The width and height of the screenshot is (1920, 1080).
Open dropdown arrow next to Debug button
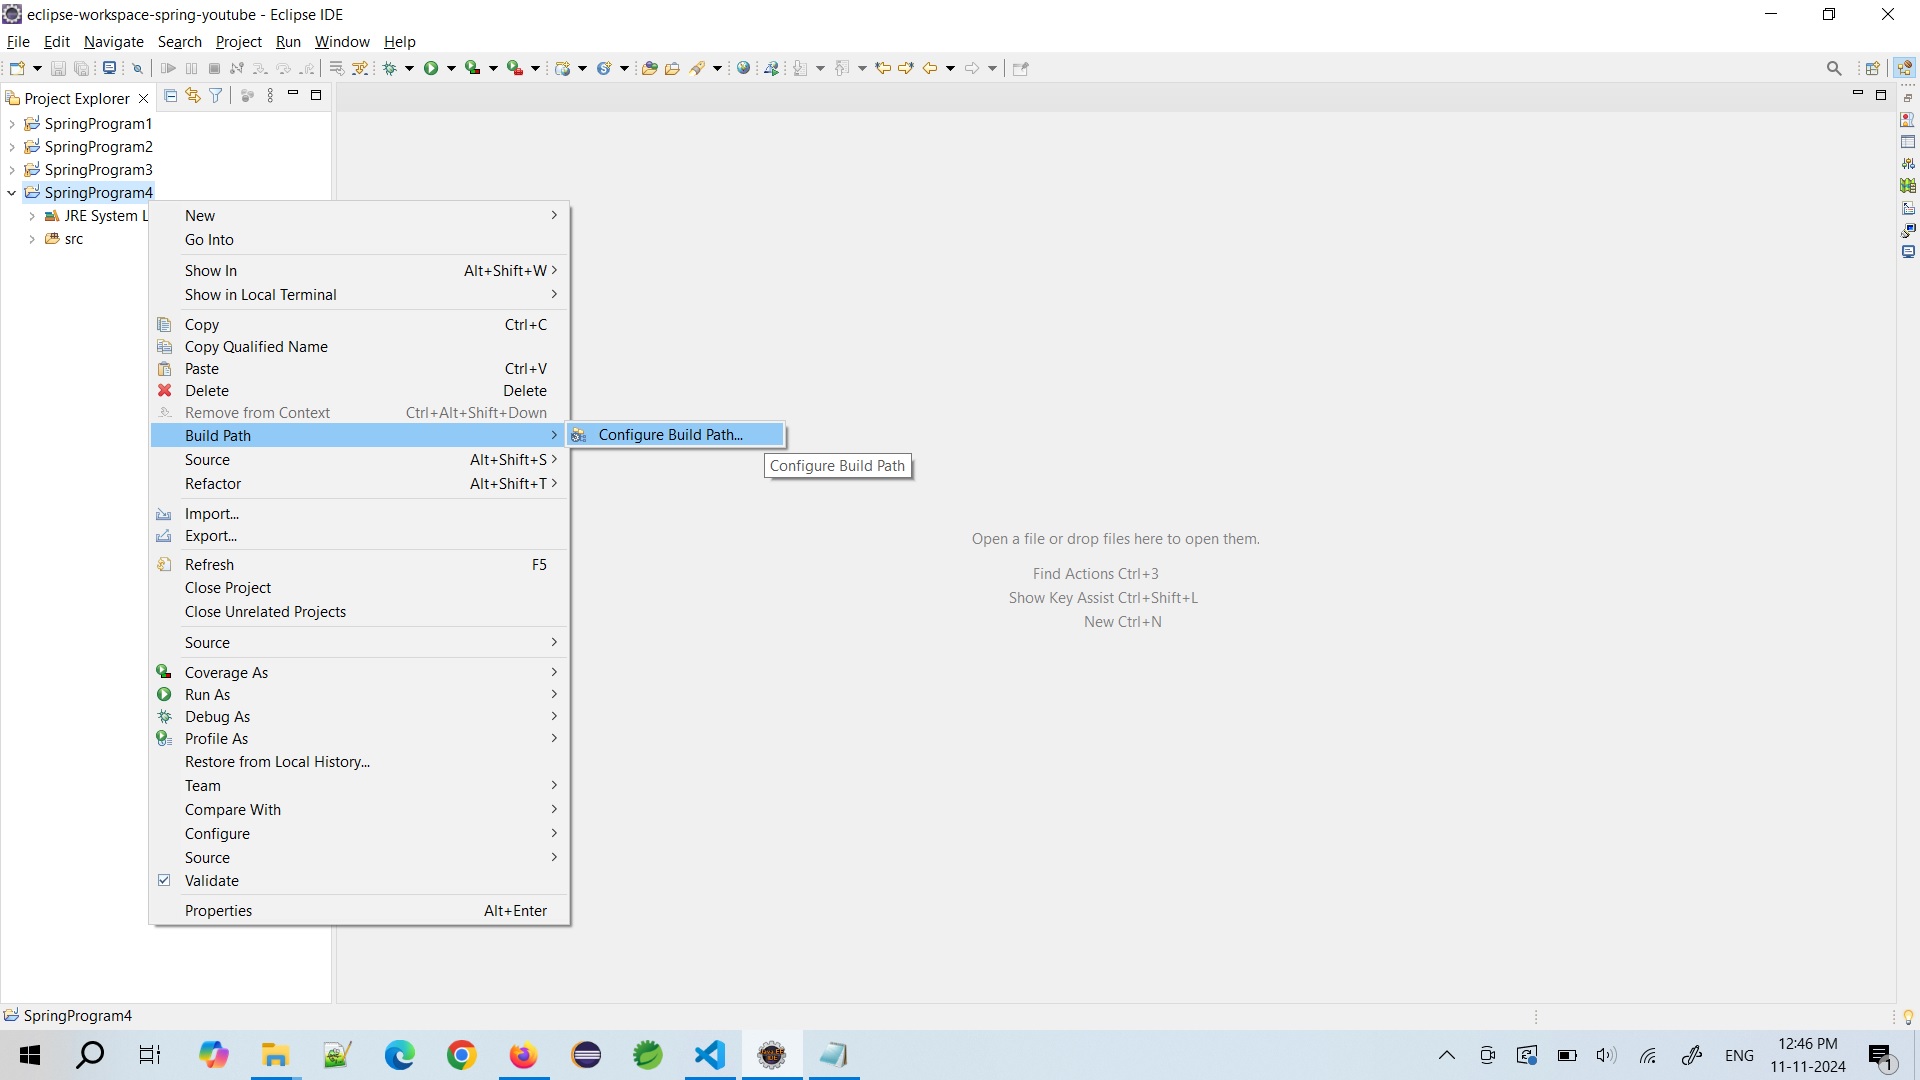coord(409,68)
